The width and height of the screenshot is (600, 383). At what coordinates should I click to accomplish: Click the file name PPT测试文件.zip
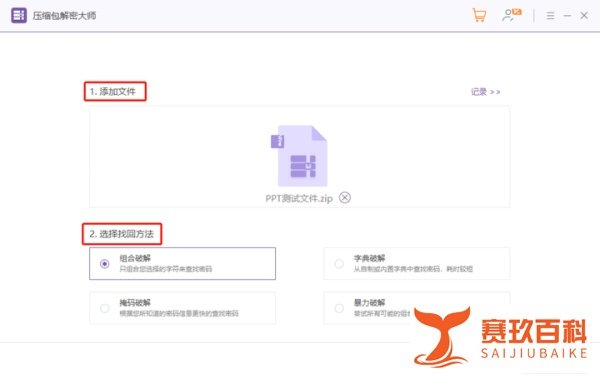(299, 198)
